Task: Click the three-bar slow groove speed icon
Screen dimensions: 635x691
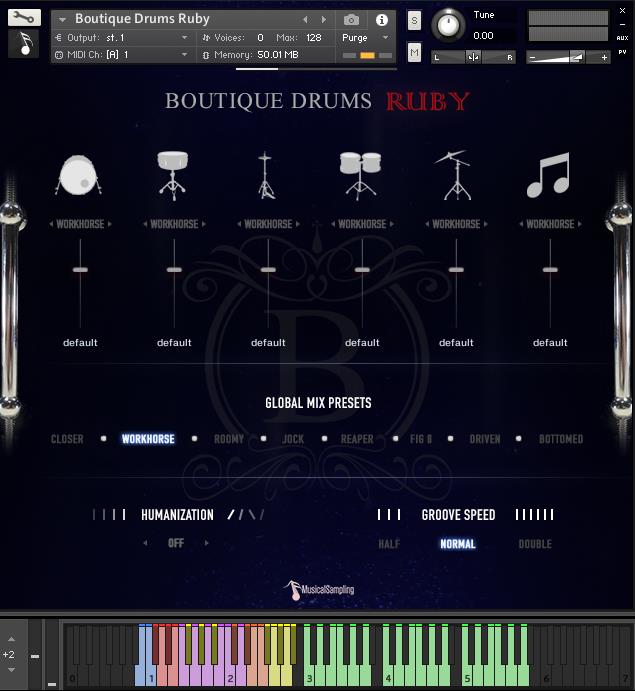Action: [x=389, y=515]
